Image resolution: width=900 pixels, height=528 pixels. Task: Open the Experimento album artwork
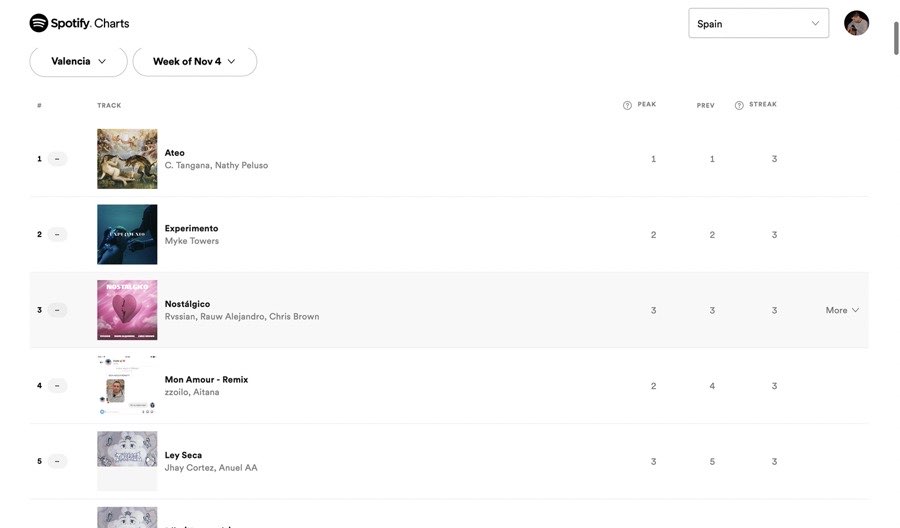[x=127, y=235]
